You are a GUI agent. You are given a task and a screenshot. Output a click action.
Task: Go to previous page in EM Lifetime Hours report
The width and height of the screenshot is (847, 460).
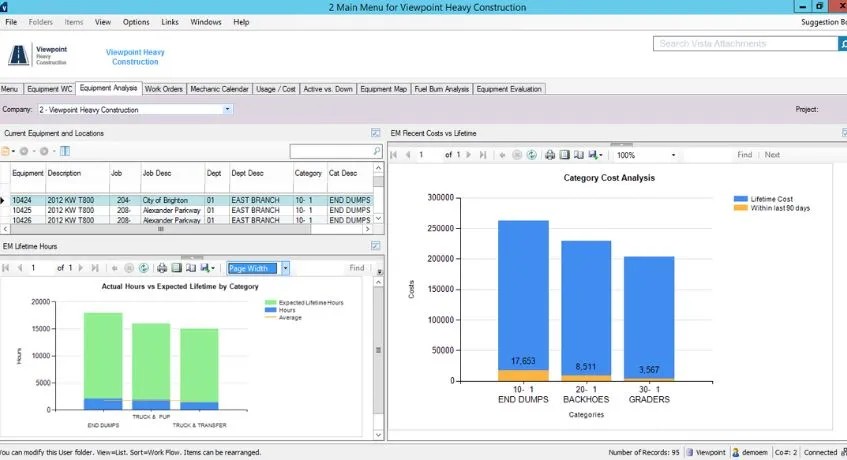click(x=20, y=268)
